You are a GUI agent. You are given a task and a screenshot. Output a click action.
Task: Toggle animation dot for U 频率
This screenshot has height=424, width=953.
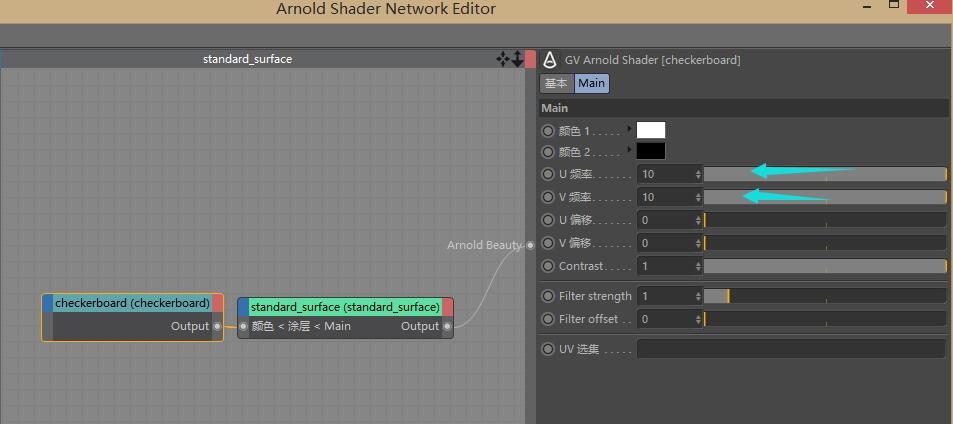[548, 174]
